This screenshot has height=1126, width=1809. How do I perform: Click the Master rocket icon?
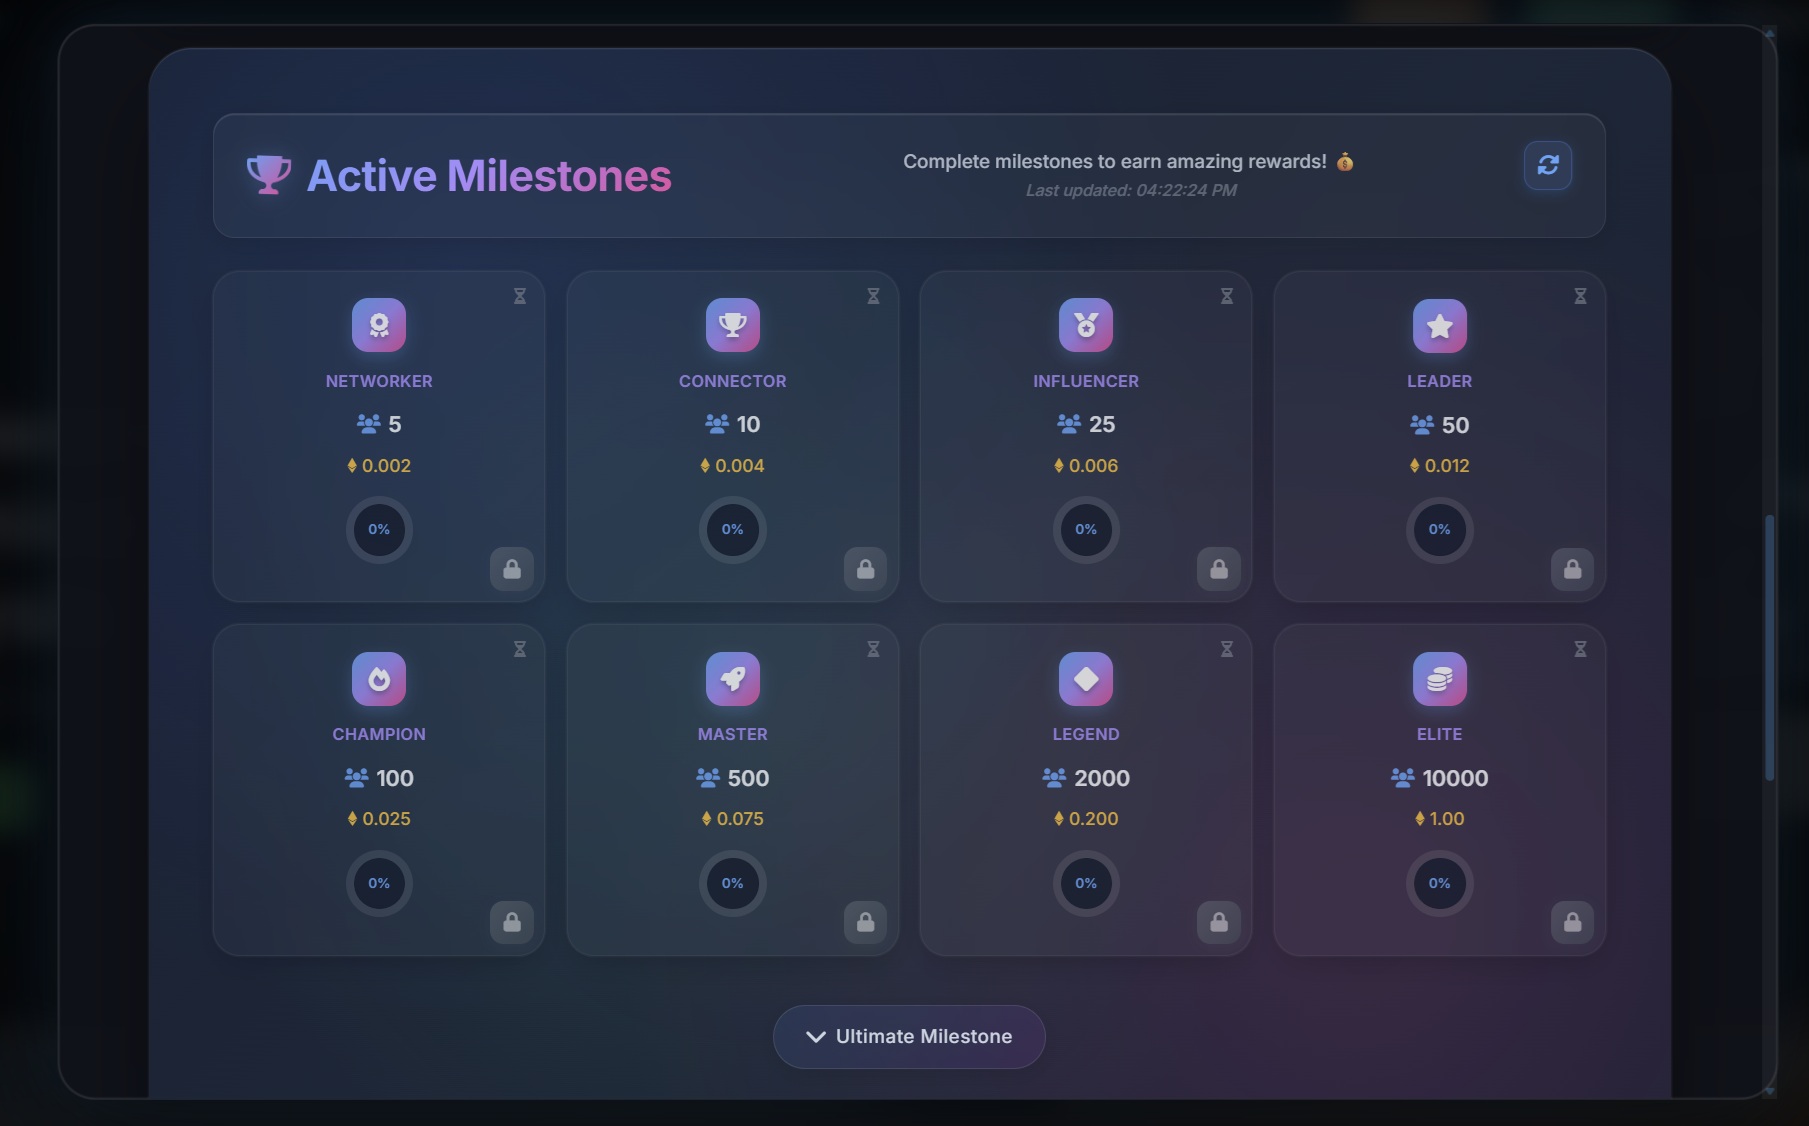point(733,679)
